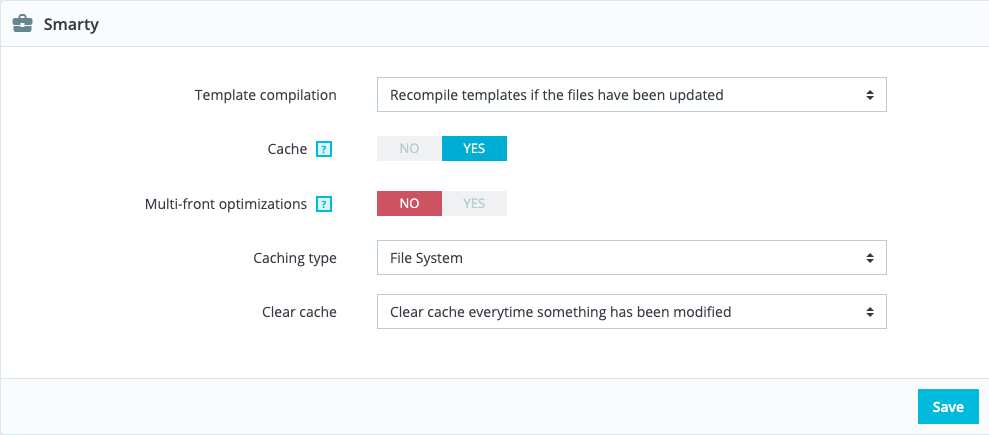Click the Caching type dropdown arrow
The width and height of the screenshot is (989, 435).
pos(869,258)
